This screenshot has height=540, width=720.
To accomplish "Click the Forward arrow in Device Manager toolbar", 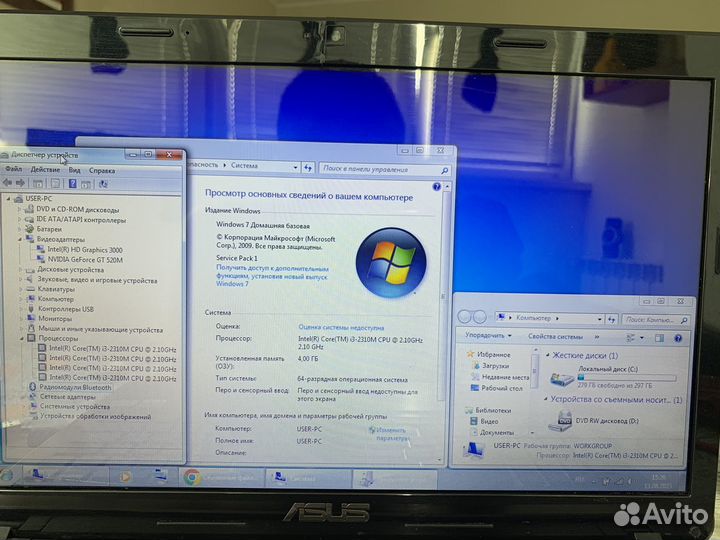I will pyautogui.click(x=20, y=183).
